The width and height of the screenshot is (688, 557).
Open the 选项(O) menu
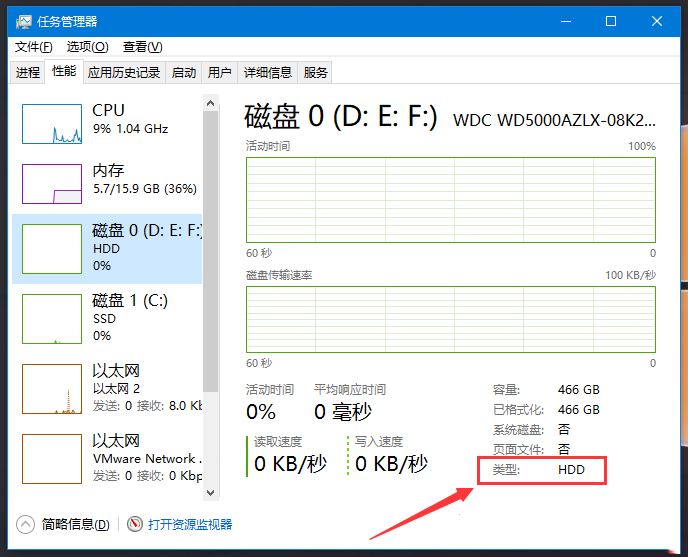point(86,47)
